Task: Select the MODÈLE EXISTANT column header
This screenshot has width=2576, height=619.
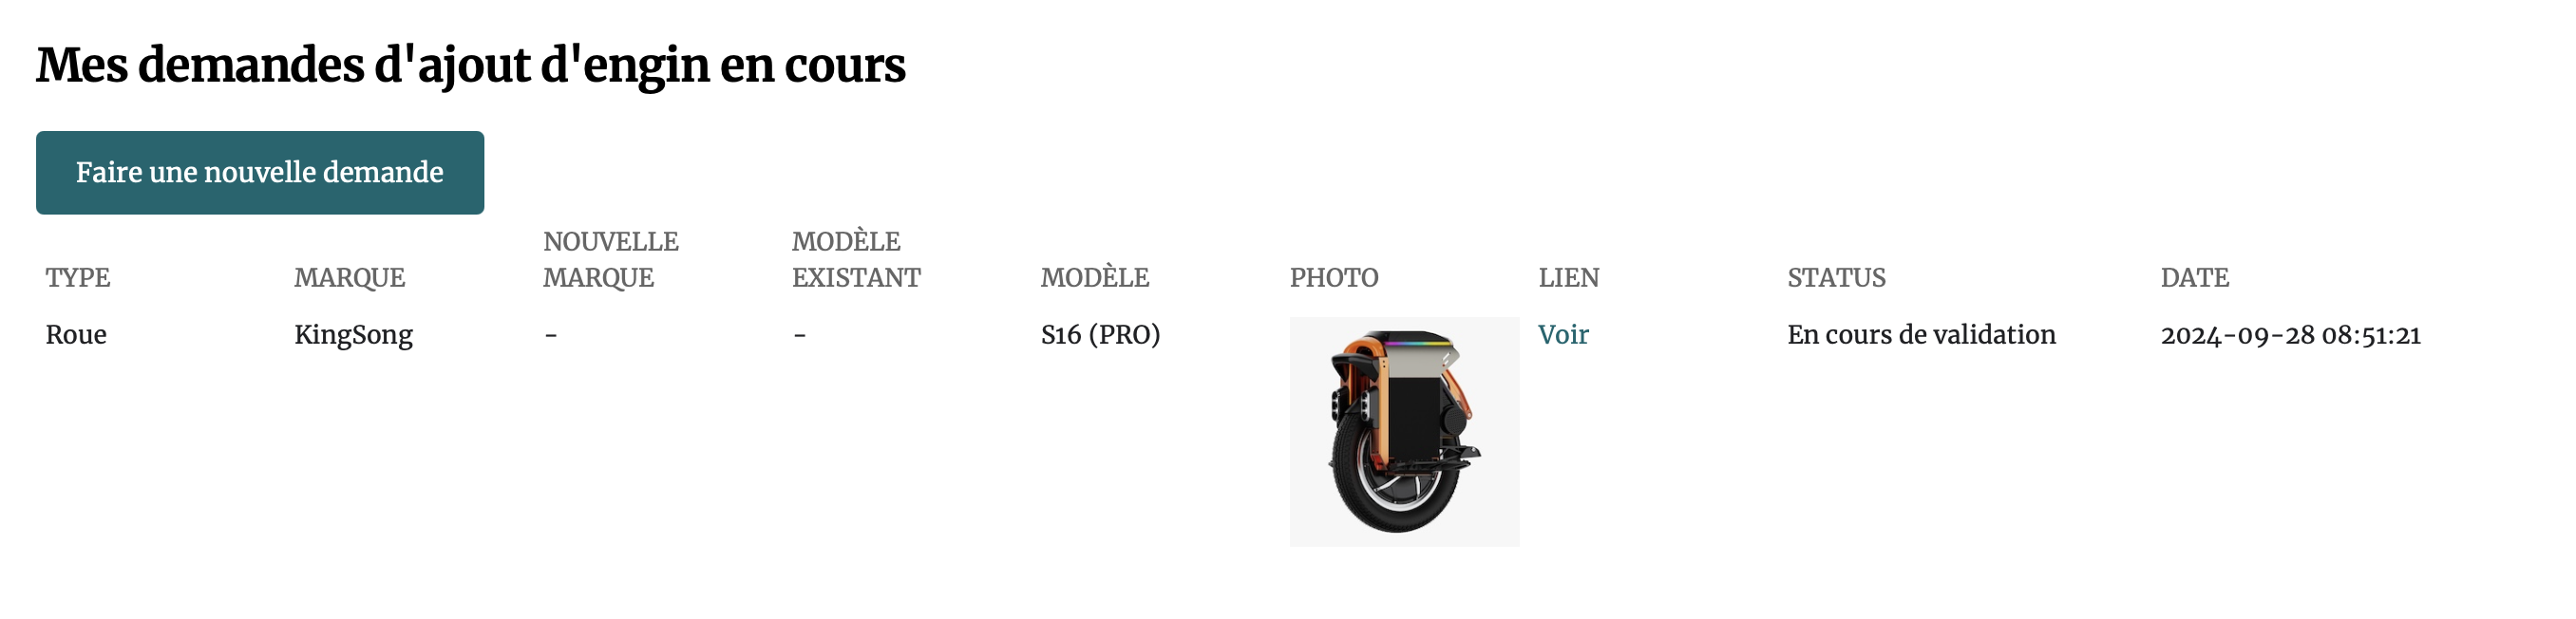Action: [x=856, y=259]
